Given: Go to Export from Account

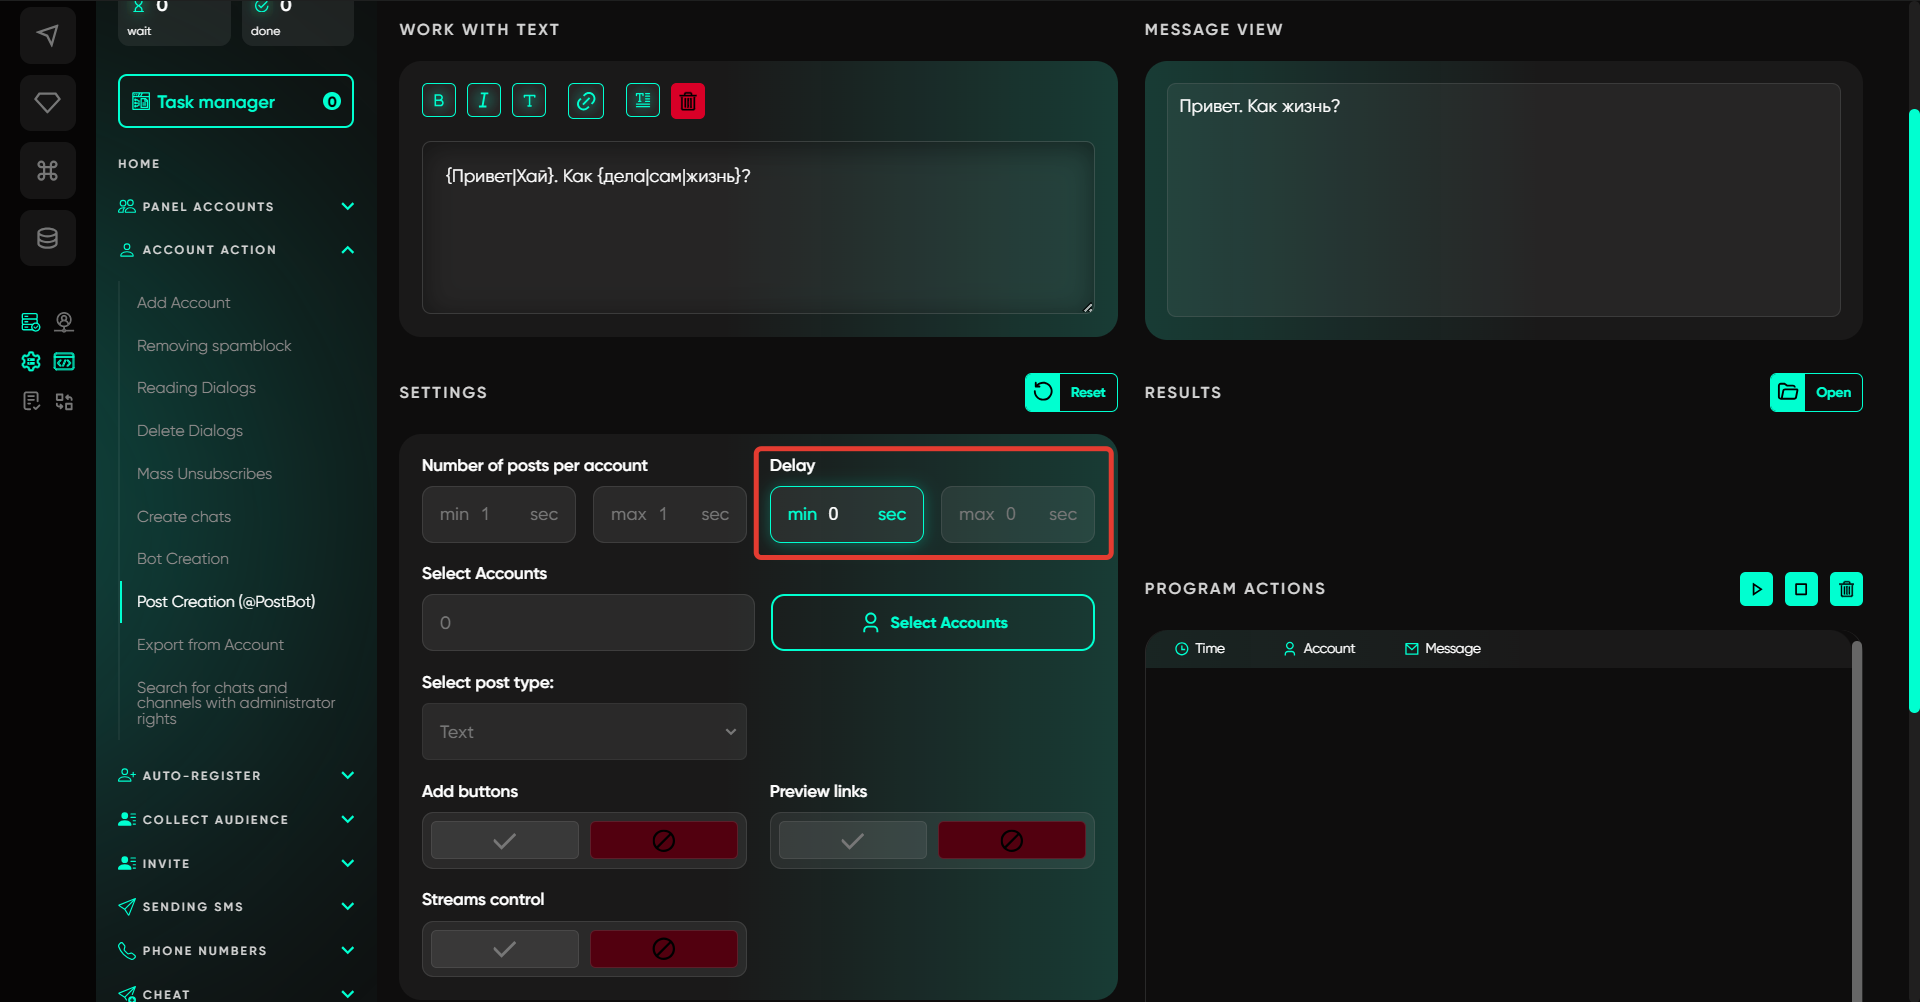Looking at the screenshot, I should [x=210, y=645].
